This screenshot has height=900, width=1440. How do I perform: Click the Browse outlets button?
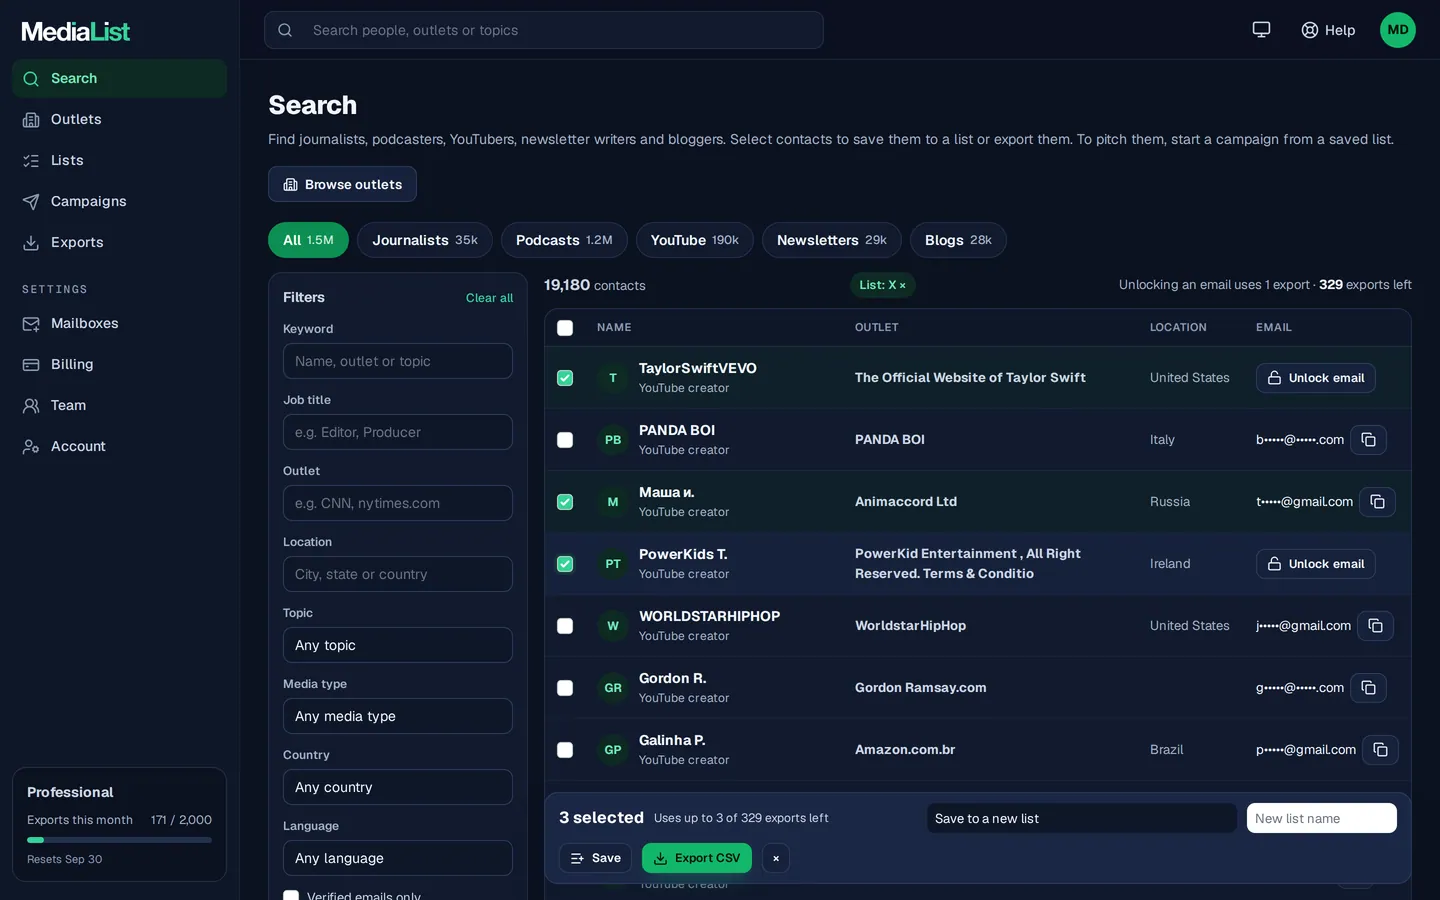(x=342, y=184)
